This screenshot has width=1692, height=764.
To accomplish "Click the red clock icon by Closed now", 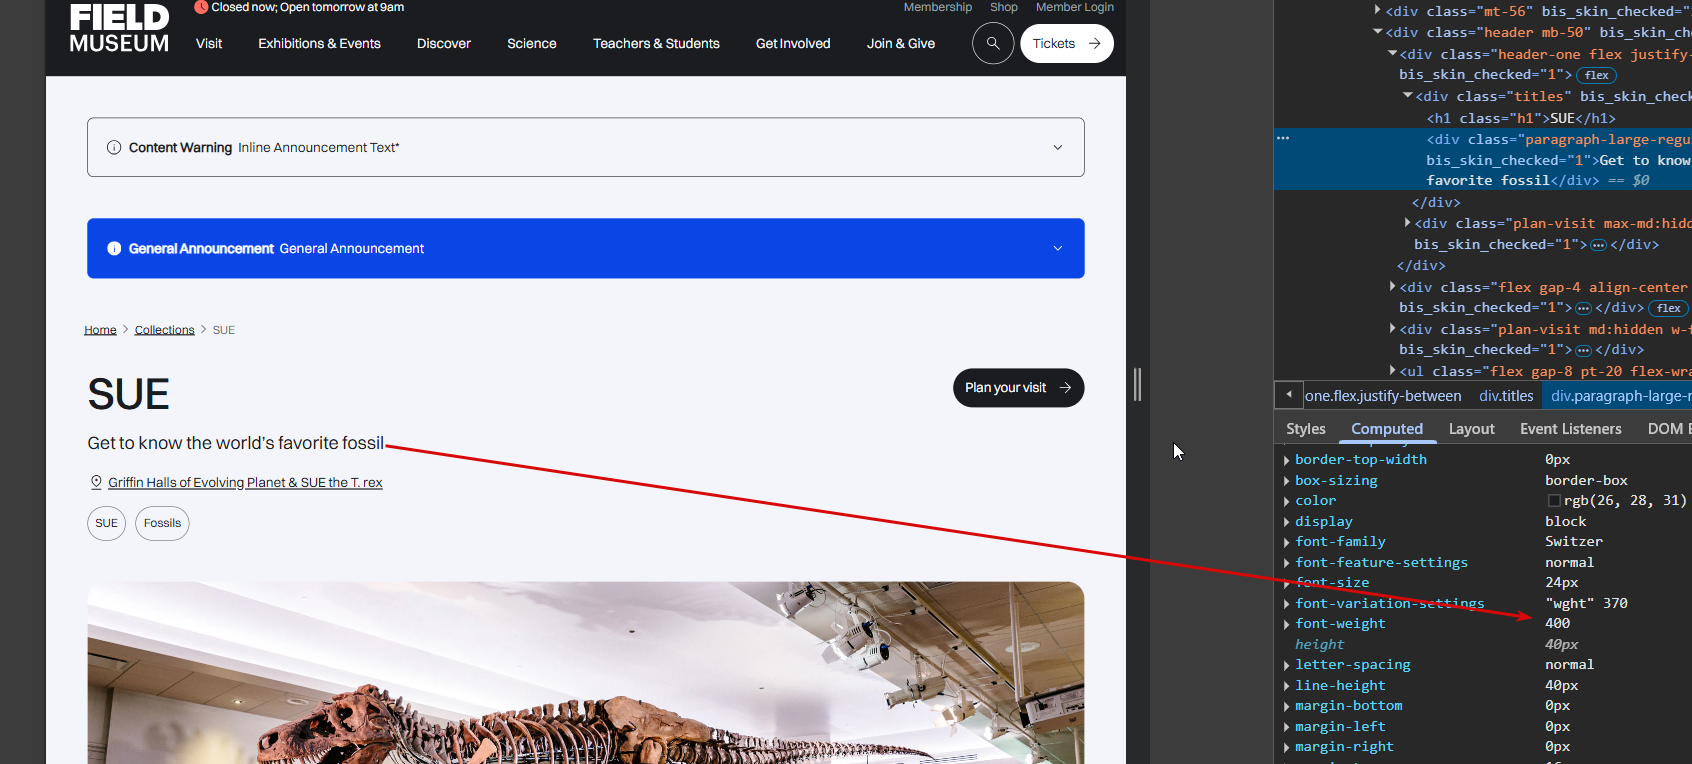I will [x=201, y=7].
